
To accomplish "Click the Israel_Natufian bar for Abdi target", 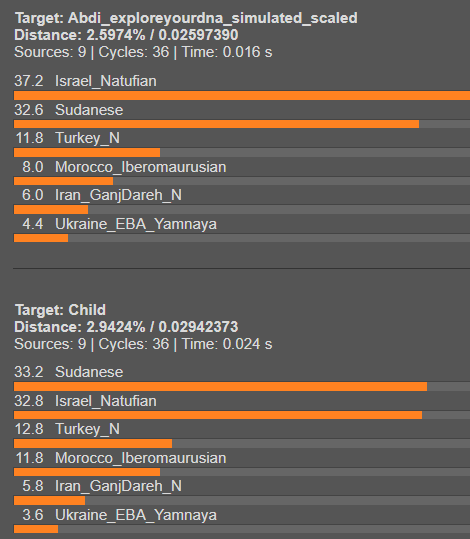I will (x=242, y=96).
